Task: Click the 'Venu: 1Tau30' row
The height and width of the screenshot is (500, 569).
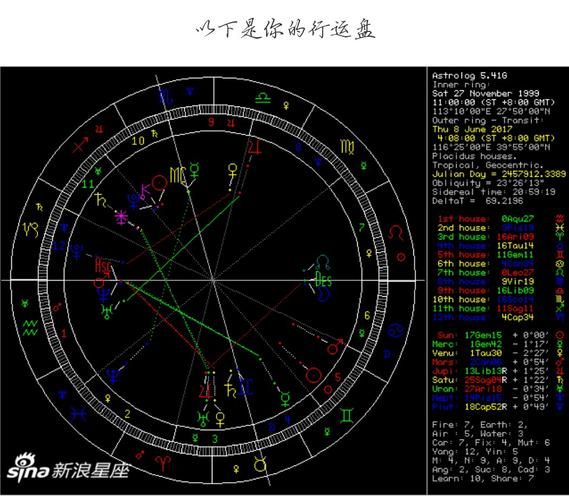Action: (x=499, y=353)
